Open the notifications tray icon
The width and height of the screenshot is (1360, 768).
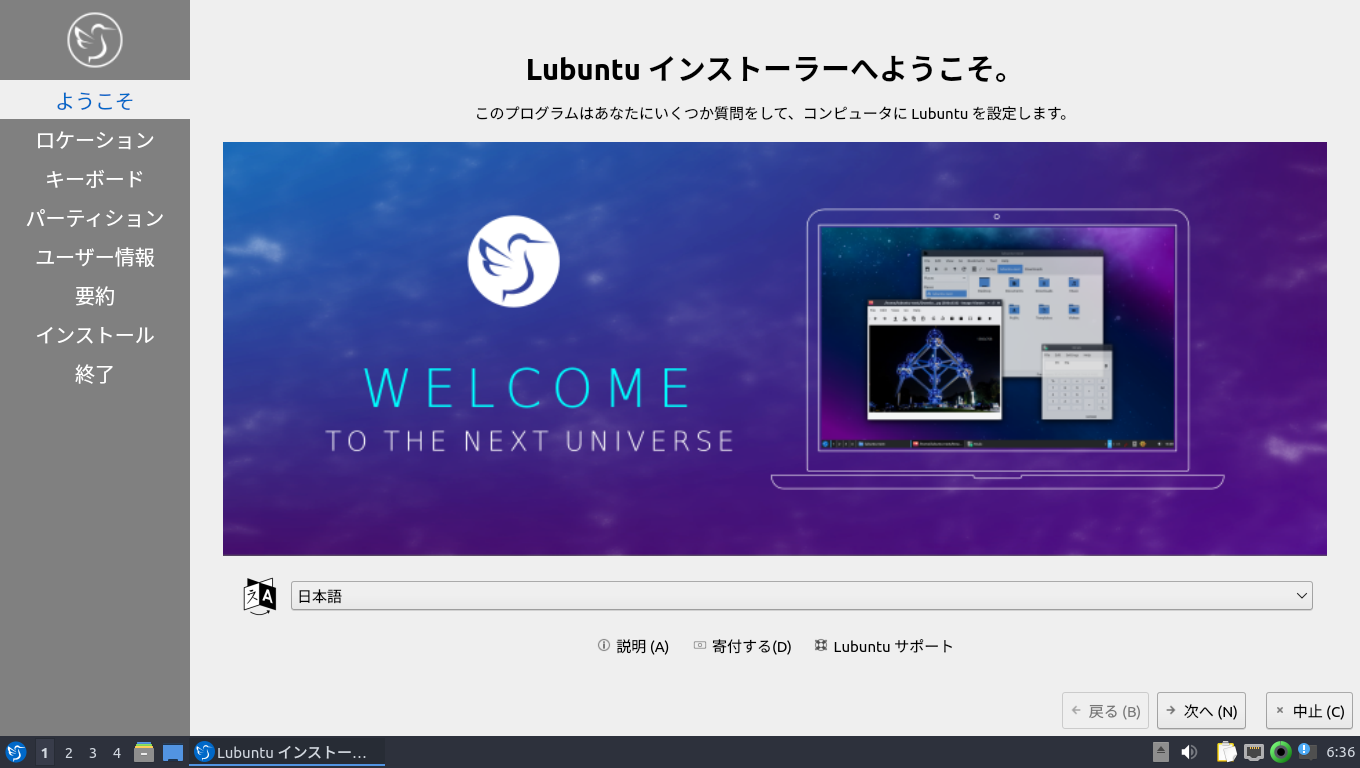tap(1306, 751)
